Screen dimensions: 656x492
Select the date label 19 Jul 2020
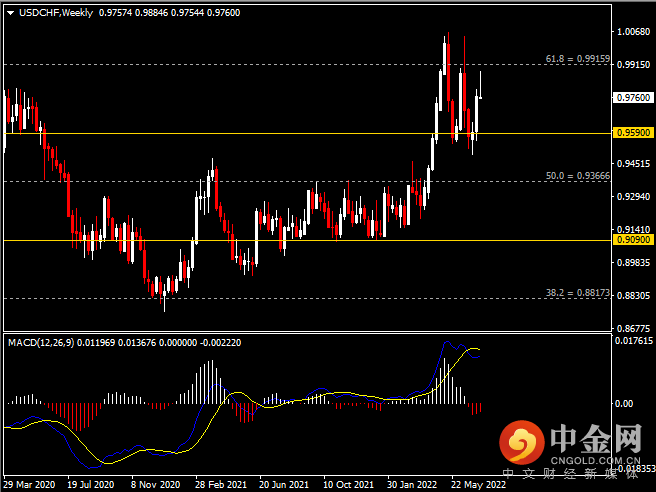tap(91, 484)
